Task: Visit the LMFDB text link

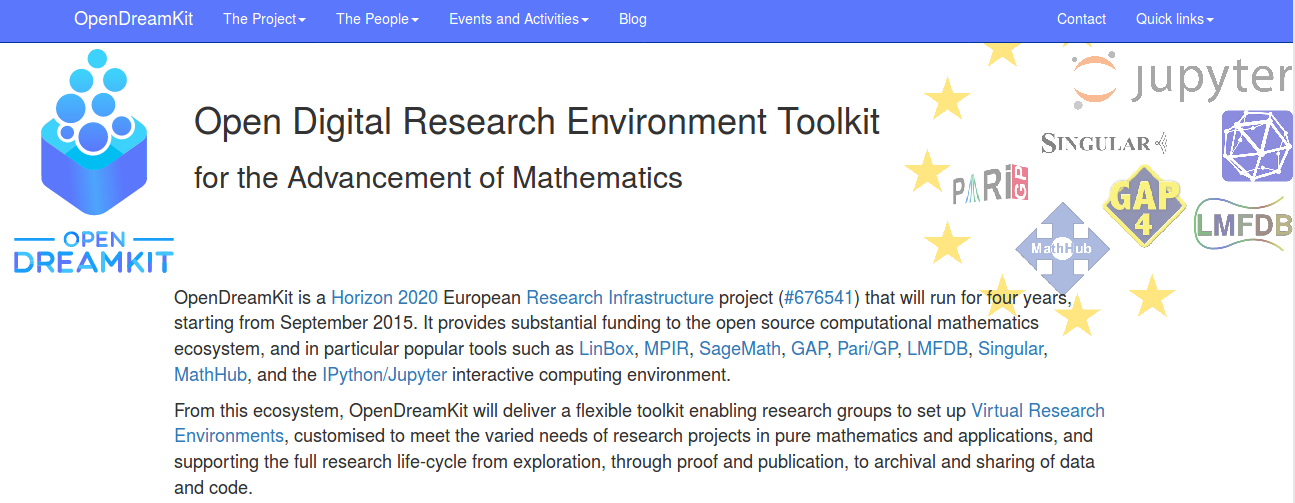Action: [x=937, y=350]
